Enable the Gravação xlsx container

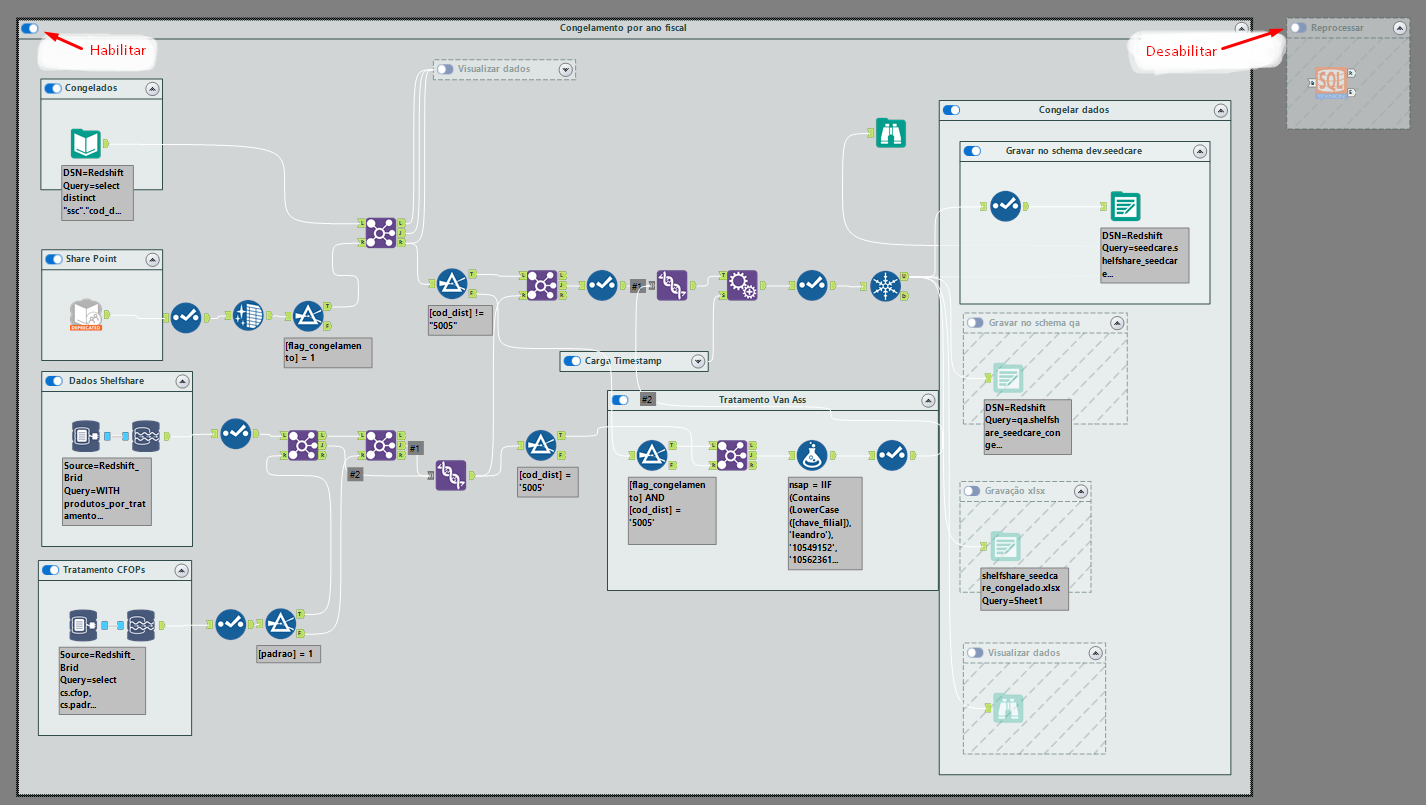point(972,491)
